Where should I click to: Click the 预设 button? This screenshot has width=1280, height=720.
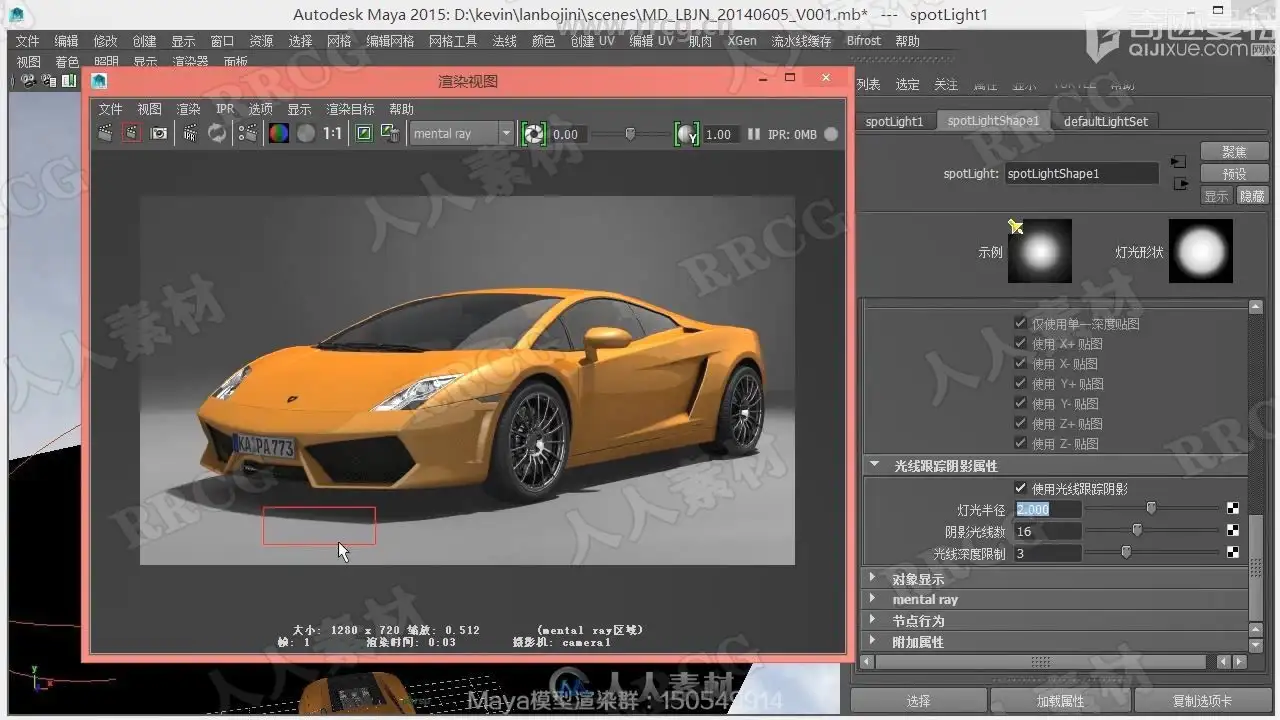click(x=1234, y=173)
